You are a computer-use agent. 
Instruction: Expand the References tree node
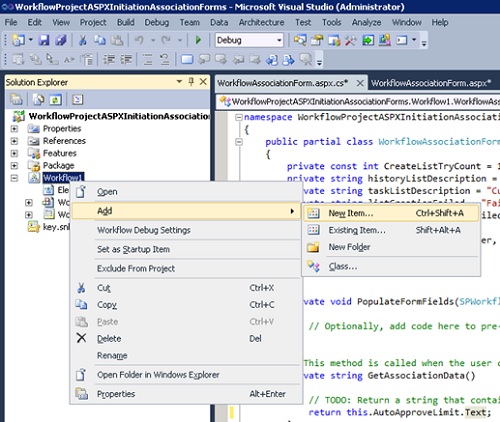(14, 141)
